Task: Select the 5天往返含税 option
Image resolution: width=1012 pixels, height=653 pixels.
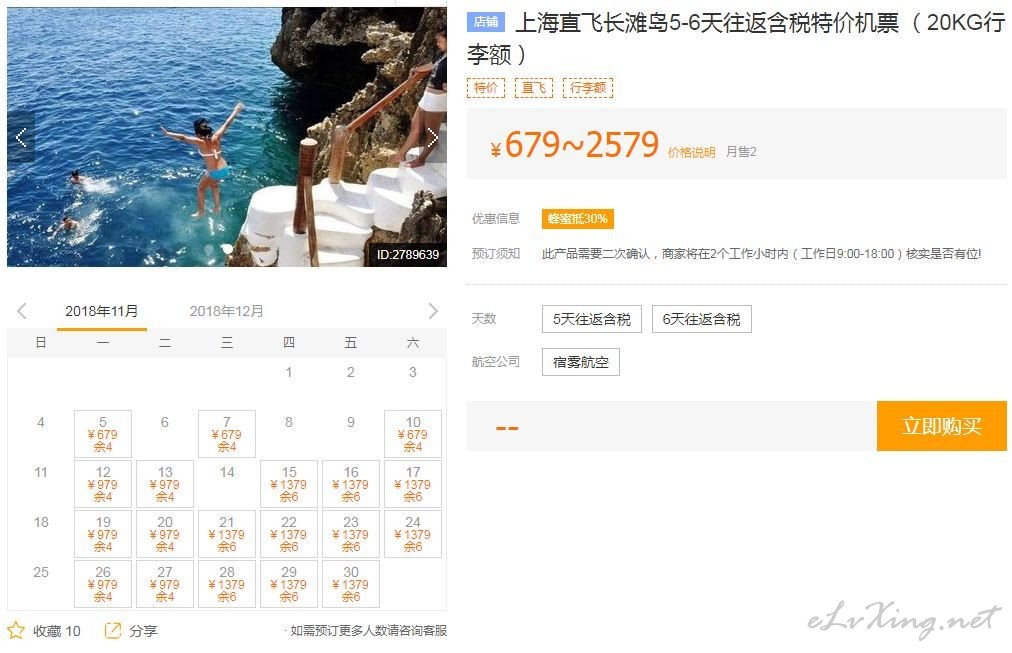Action: point(592,319)
